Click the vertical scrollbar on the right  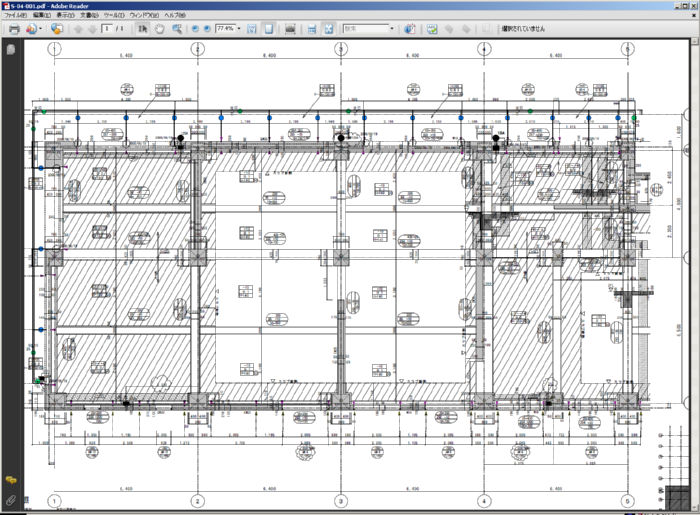(692, 250)
